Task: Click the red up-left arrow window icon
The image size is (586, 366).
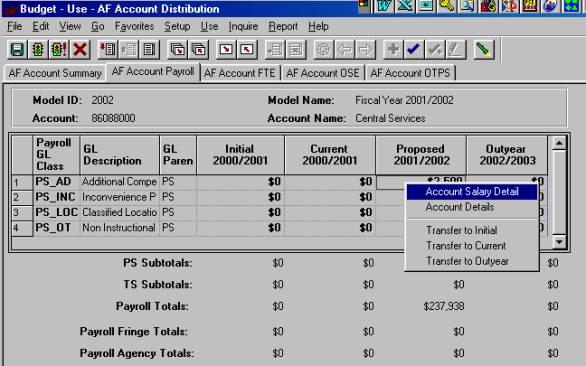Action: tap(247, 49)
